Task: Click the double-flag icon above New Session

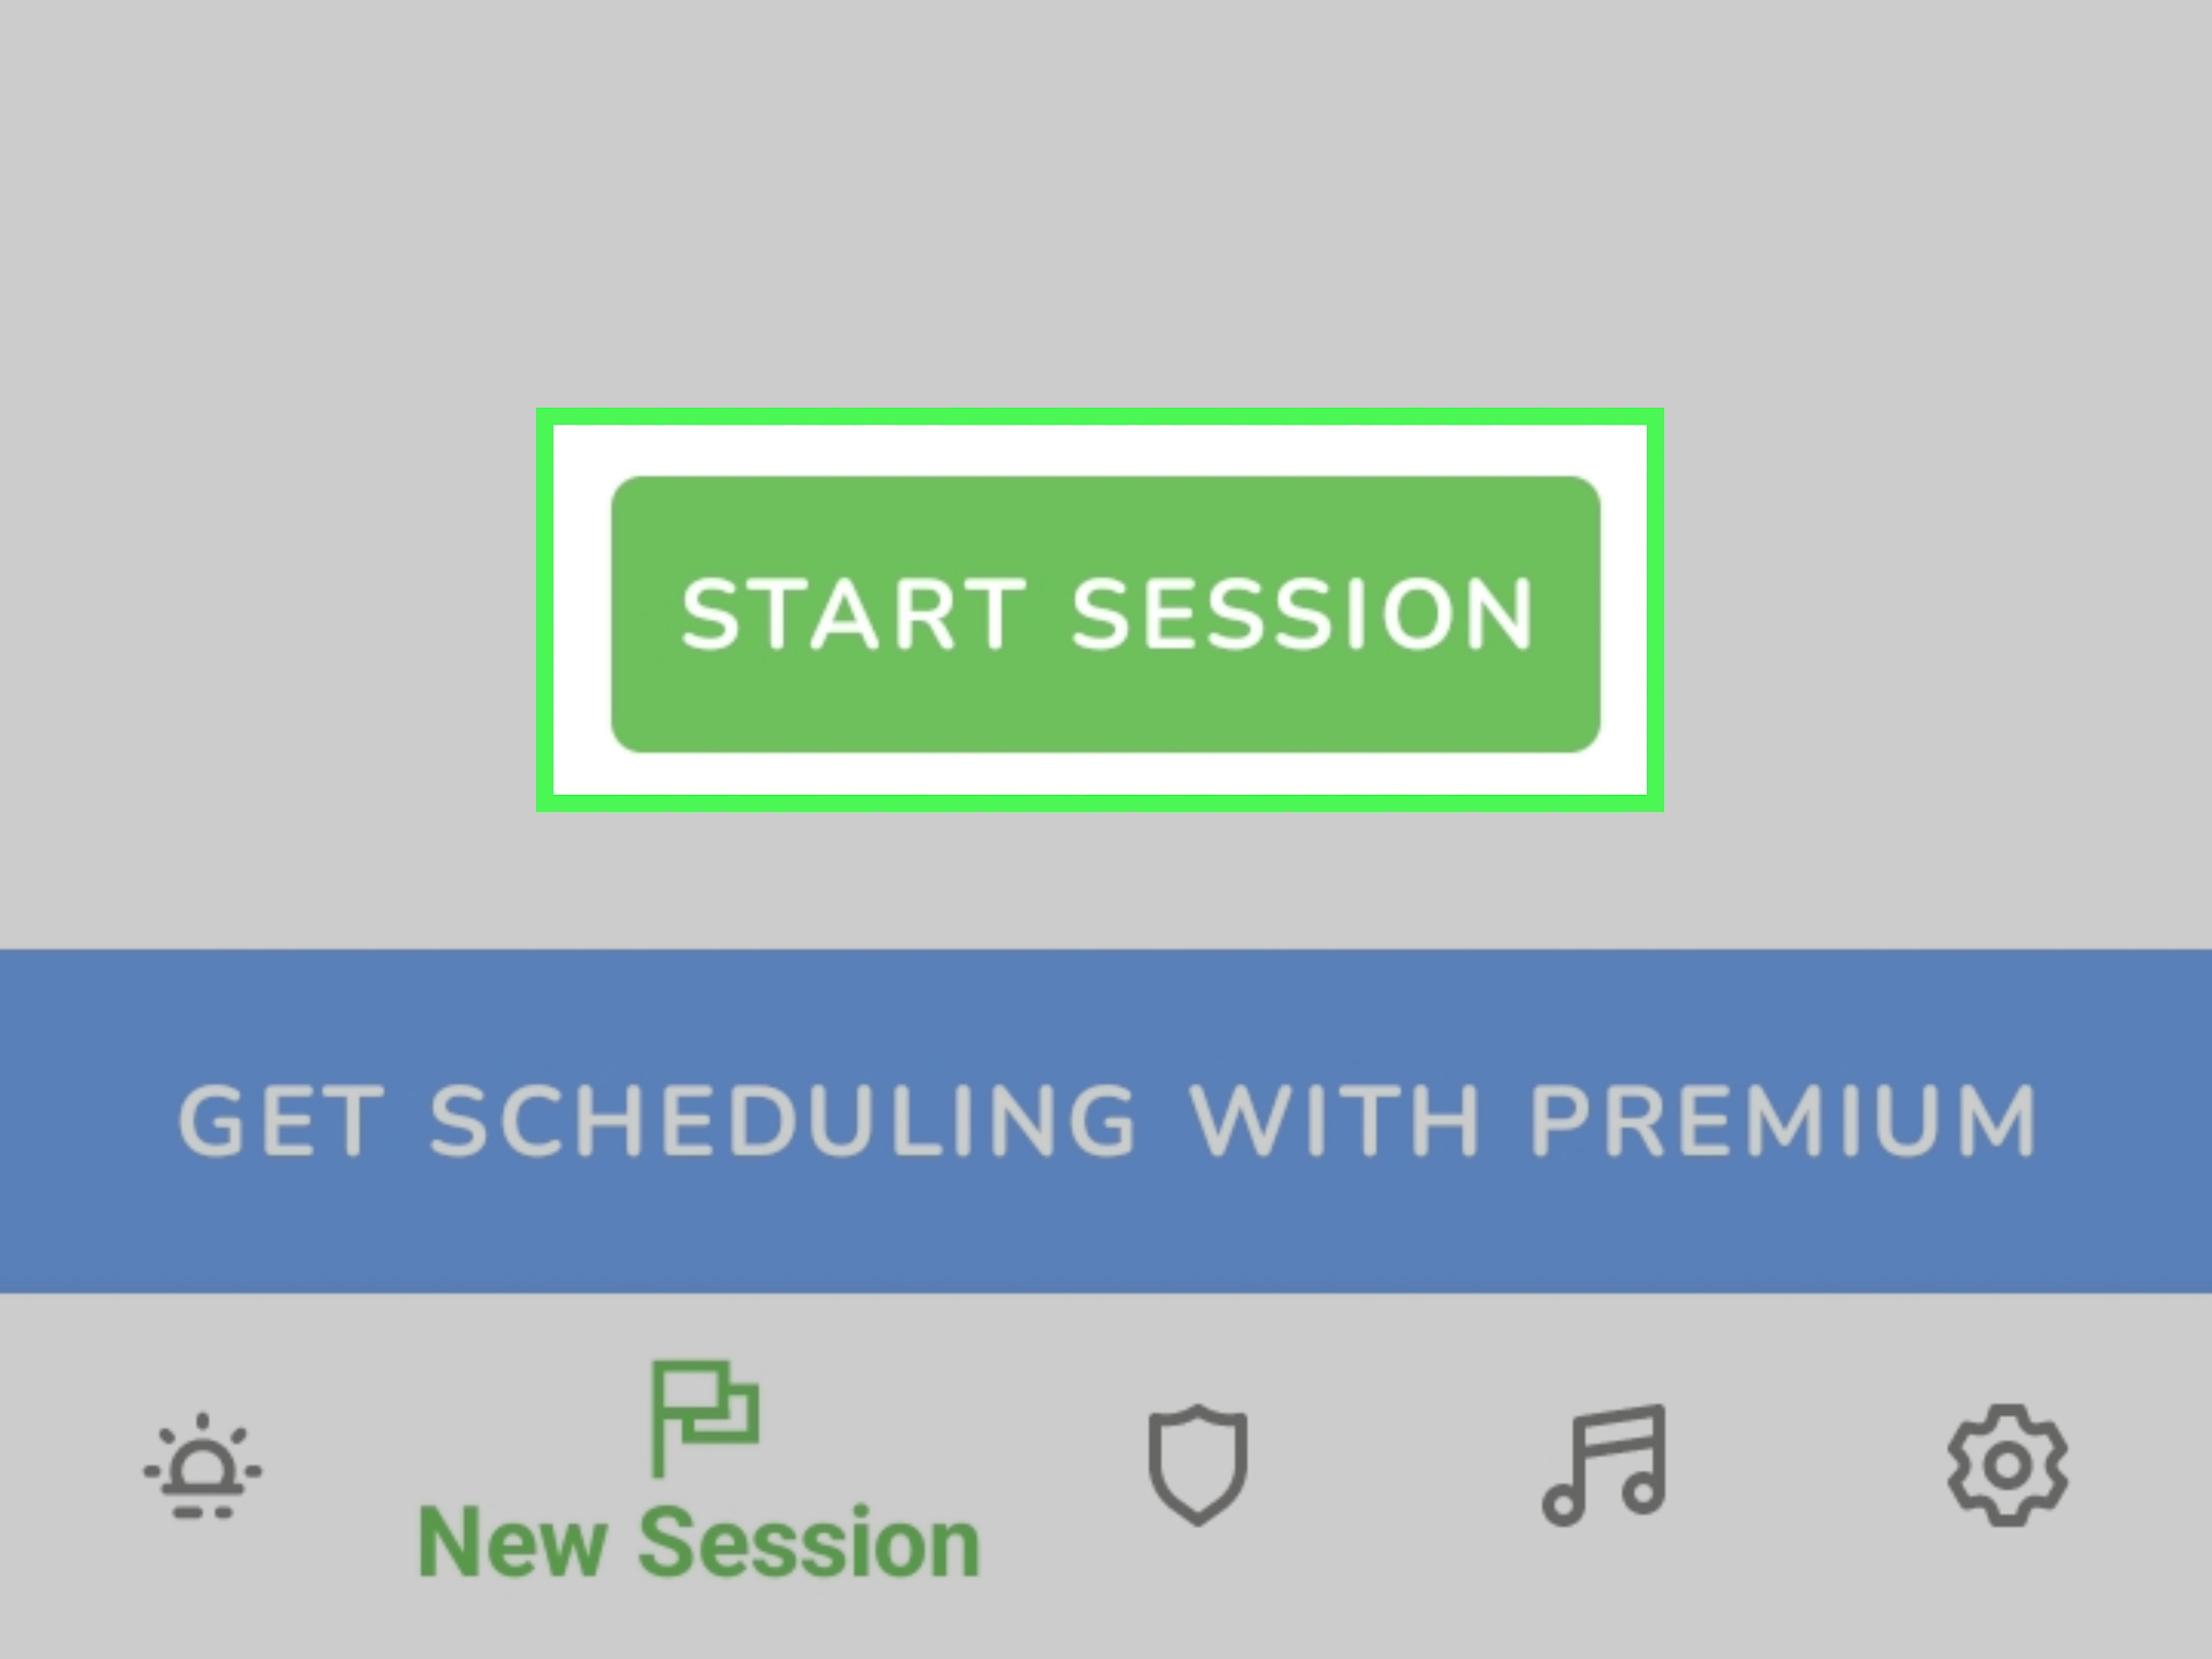Action: click(x=704, y=1416)
